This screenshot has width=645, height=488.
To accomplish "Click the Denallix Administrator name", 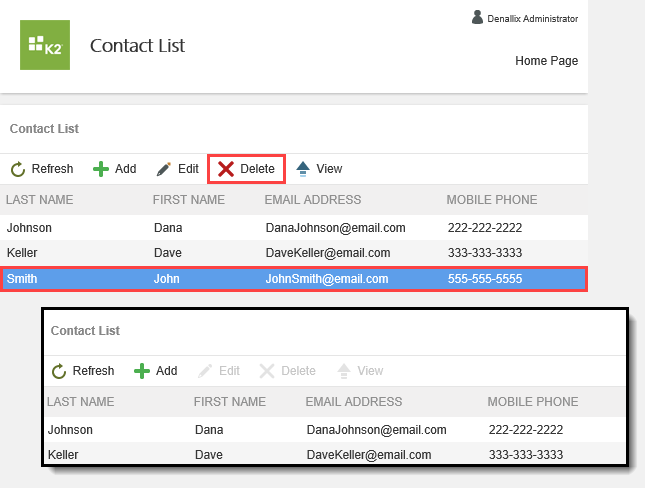I will point(532,19).
